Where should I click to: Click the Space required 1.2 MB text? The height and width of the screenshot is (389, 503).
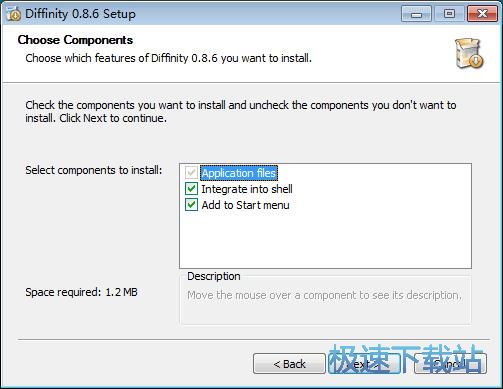point(81,292)
